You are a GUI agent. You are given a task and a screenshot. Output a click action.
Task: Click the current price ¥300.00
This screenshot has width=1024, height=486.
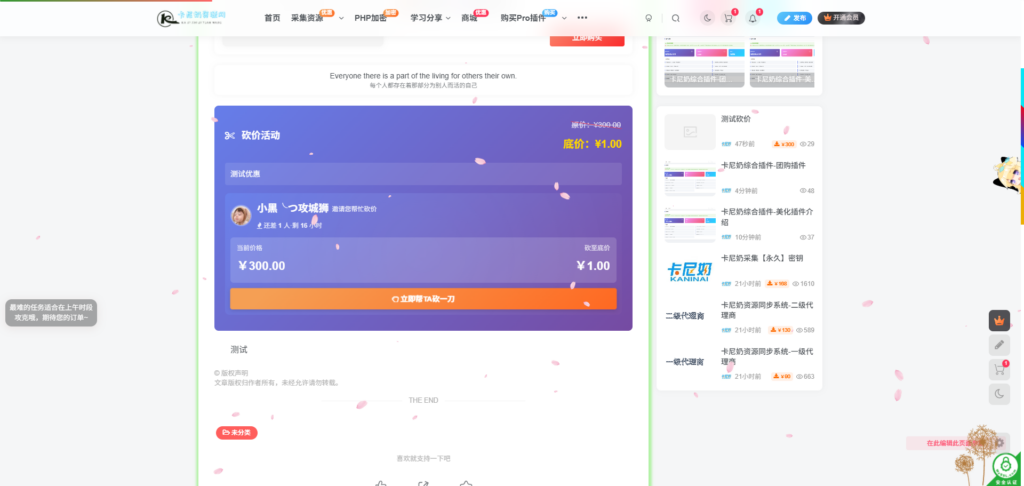(x=261, y=266)
